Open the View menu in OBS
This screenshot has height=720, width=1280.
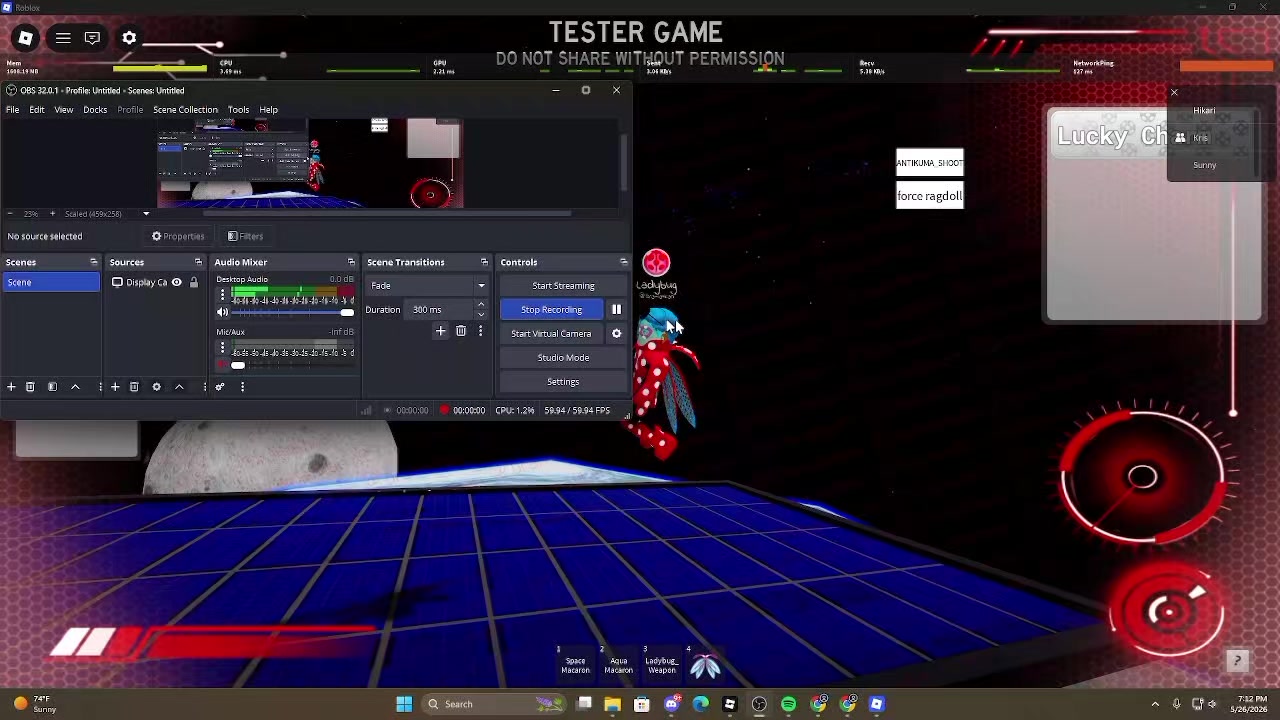(64, 110)
